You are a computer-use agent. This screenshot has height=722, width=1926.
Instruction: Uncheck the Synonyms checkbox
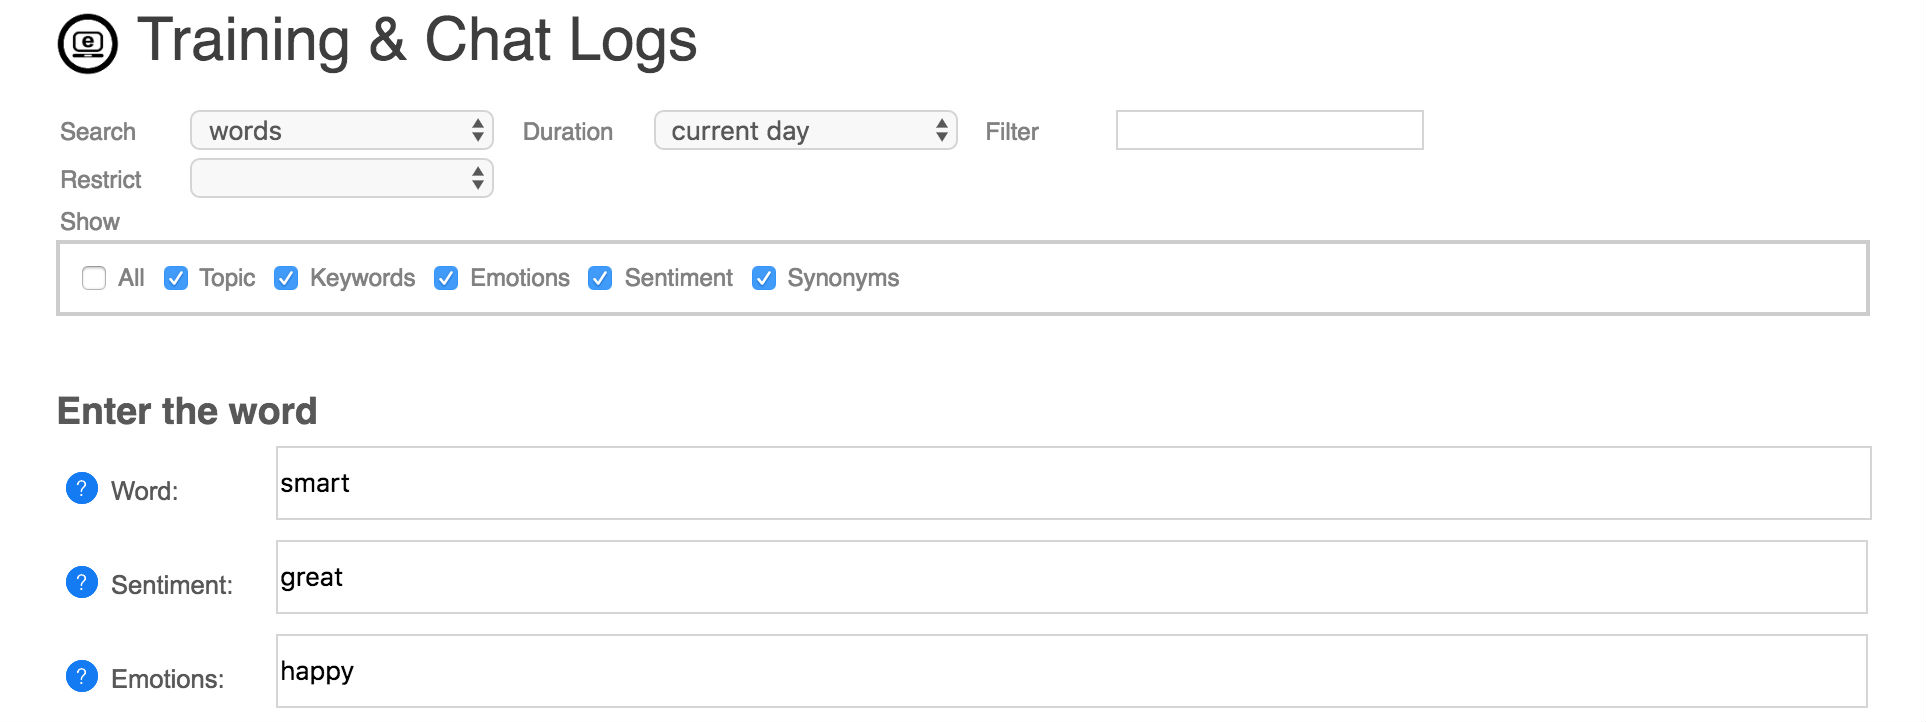tap(764, 278)
